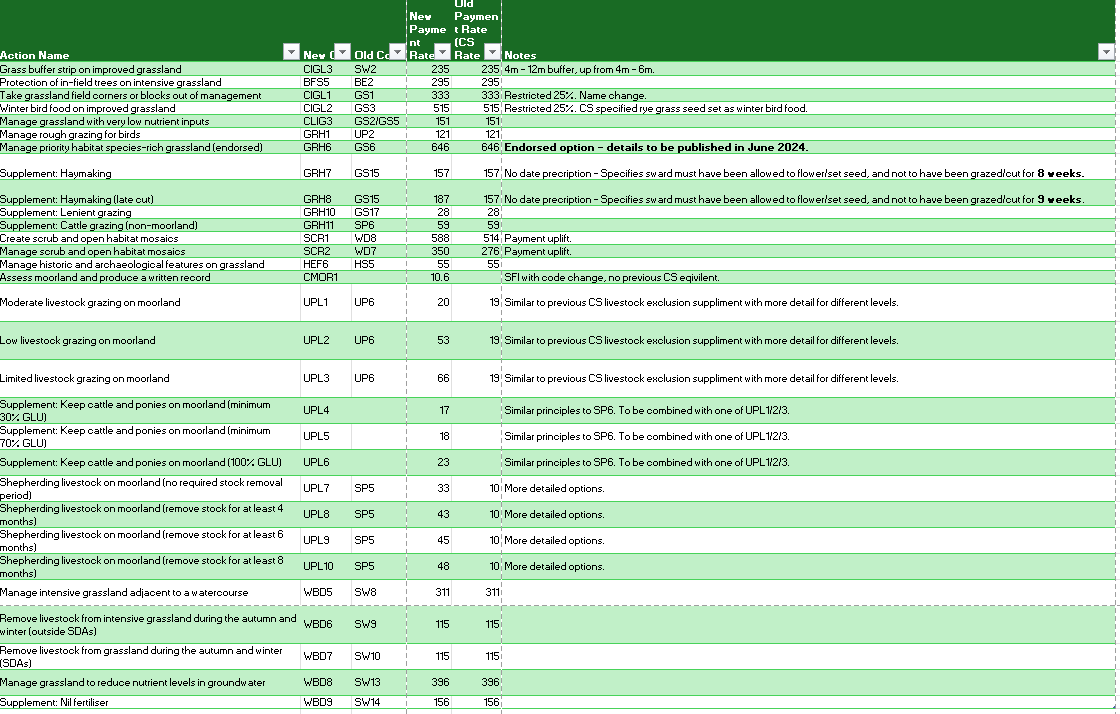Click the HS5 old code cell
Image resolution: width=1120 pixels, height=714 pixels.
(x=379, y=264)
